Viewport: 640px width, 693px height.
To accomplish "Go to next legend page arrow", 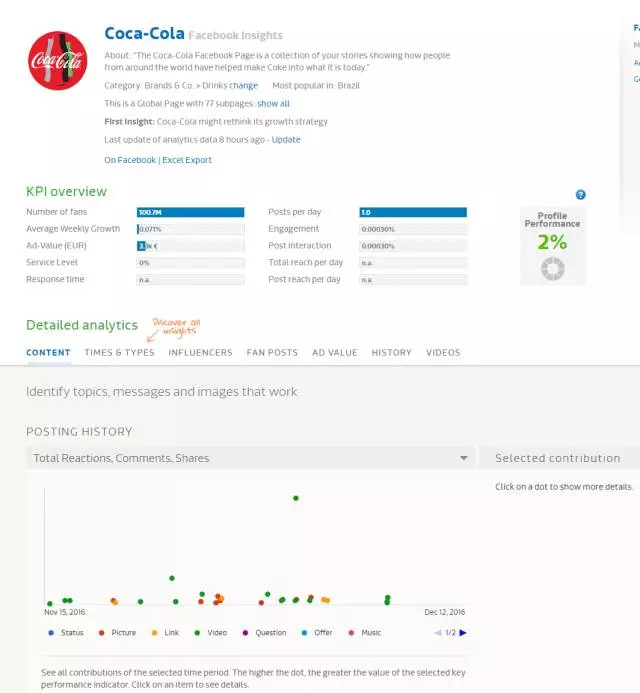I will (463, 632).
